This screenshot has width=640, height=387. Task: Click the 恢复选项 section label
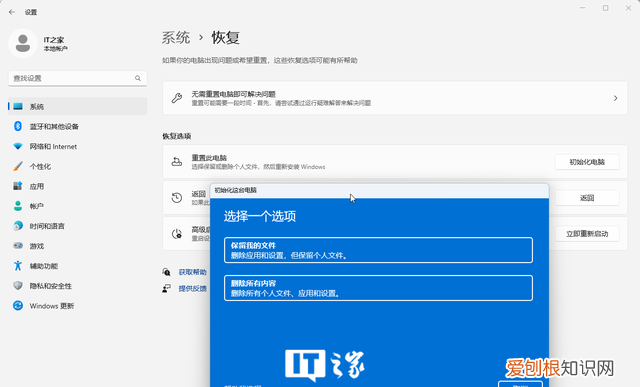tap(177, 136)
